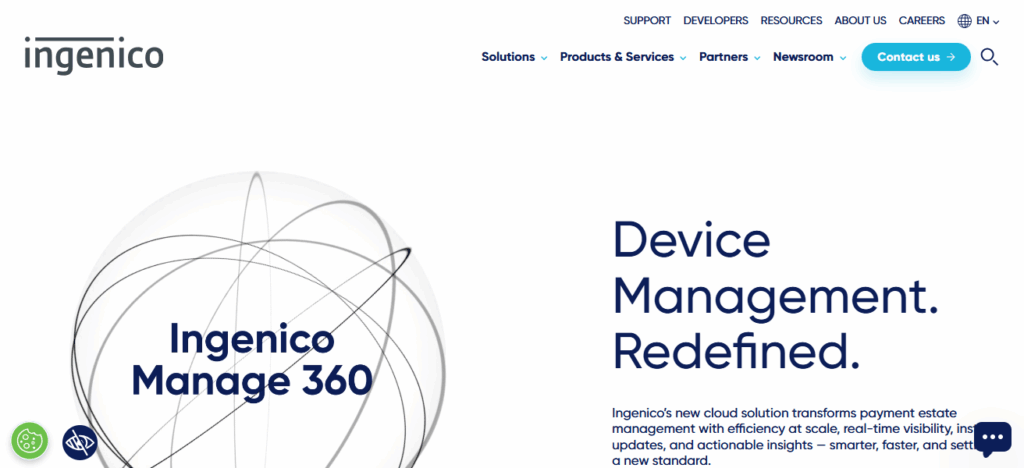Visit the Careers page
Image resolution: width=1024 pixels, height=468 pixels.
click(x=921, y=20)
